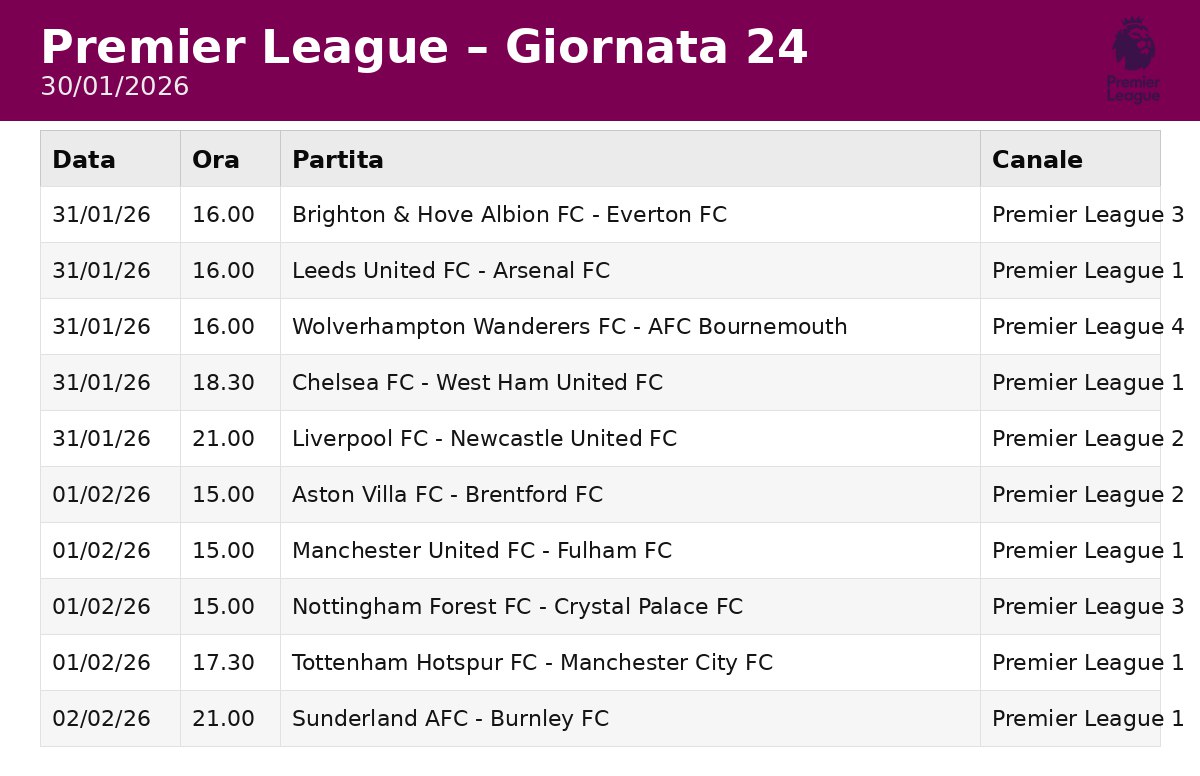
Task: Click the Canale column header
Action: pyautogui.click(x=1070, y=159)
